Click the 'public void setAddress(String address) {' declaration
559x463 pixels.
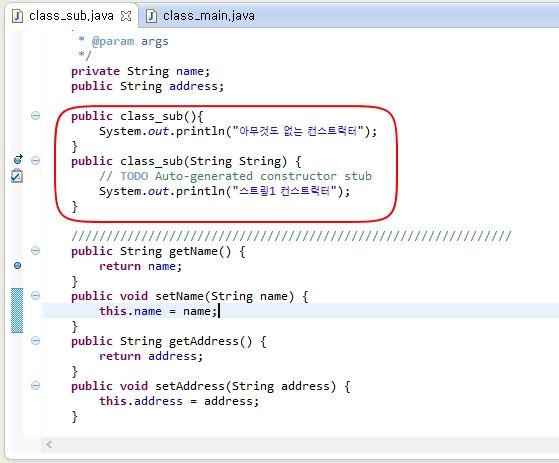211,386
